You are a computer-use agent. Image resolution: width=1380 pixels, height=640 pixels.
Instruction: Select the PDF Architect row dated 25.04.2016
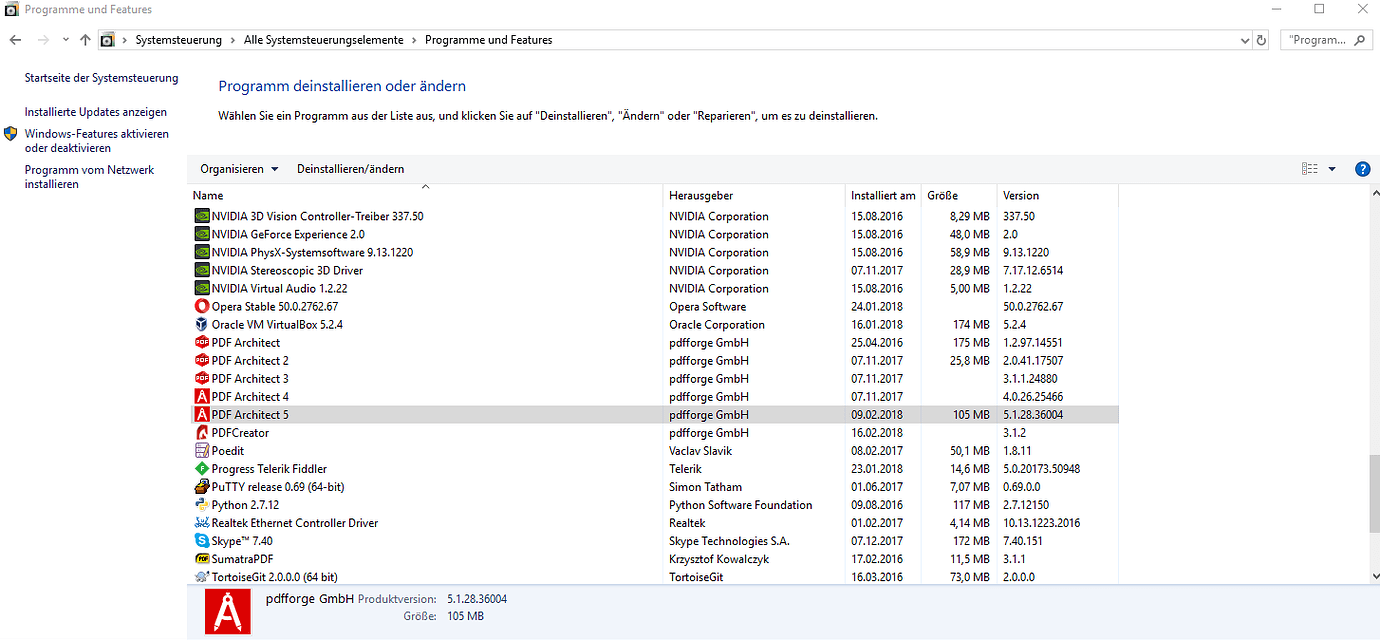[654, 342]
